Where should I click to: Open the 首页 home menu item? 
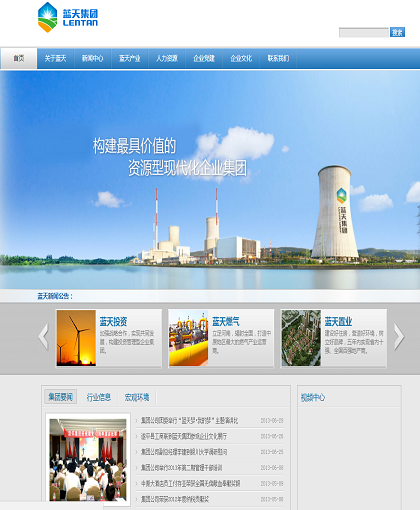19,59
